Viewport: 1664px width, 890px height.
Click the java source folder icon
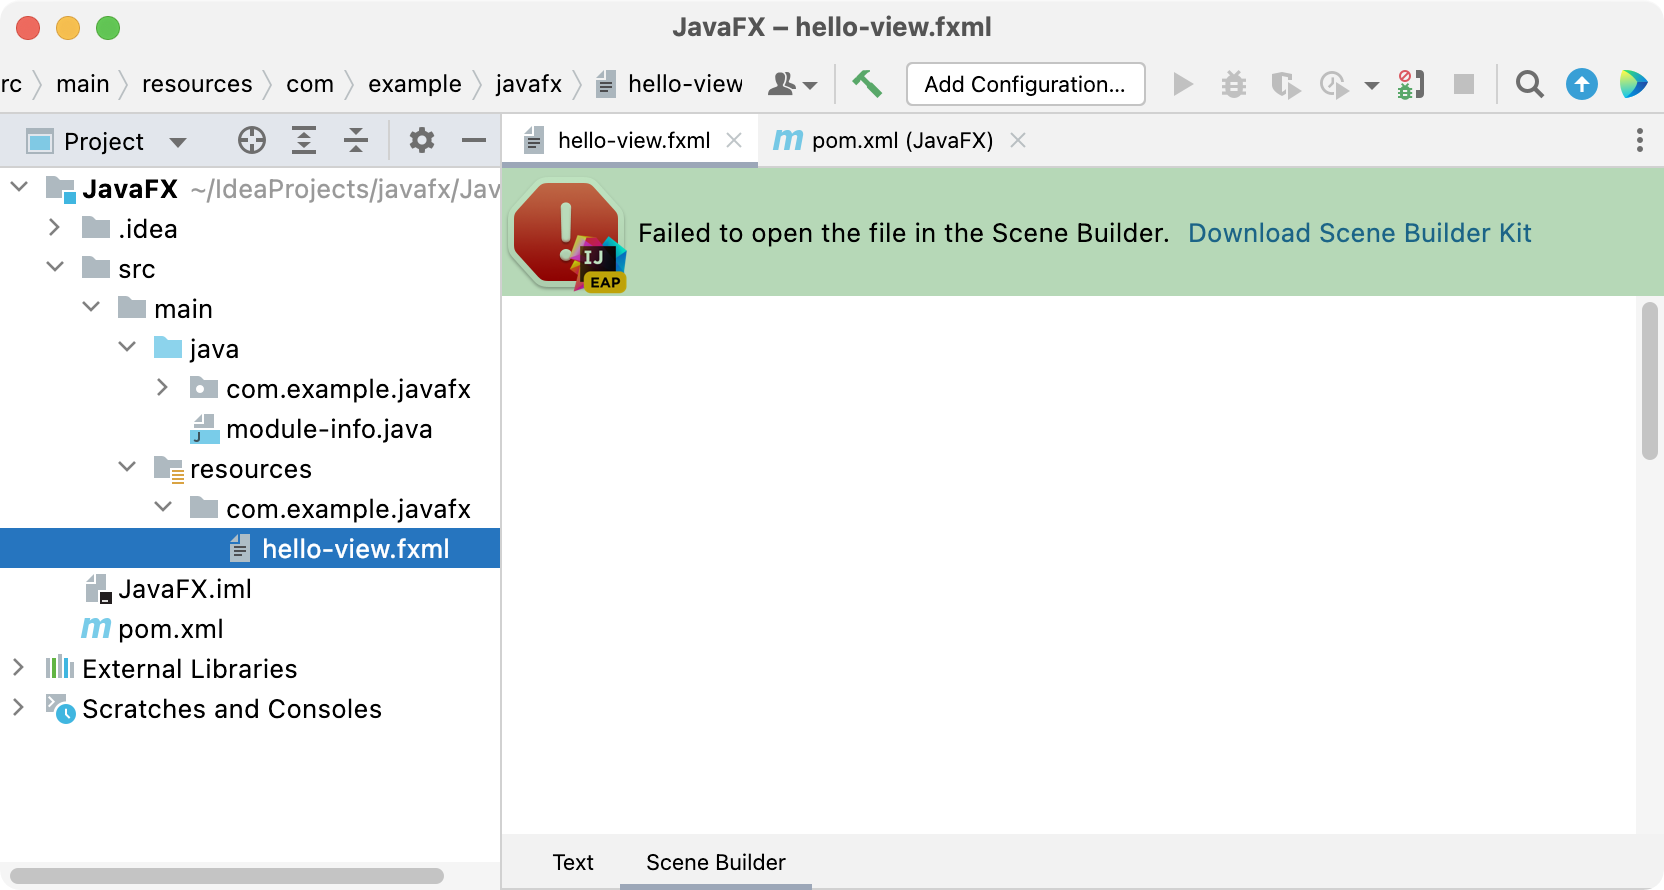168,347
